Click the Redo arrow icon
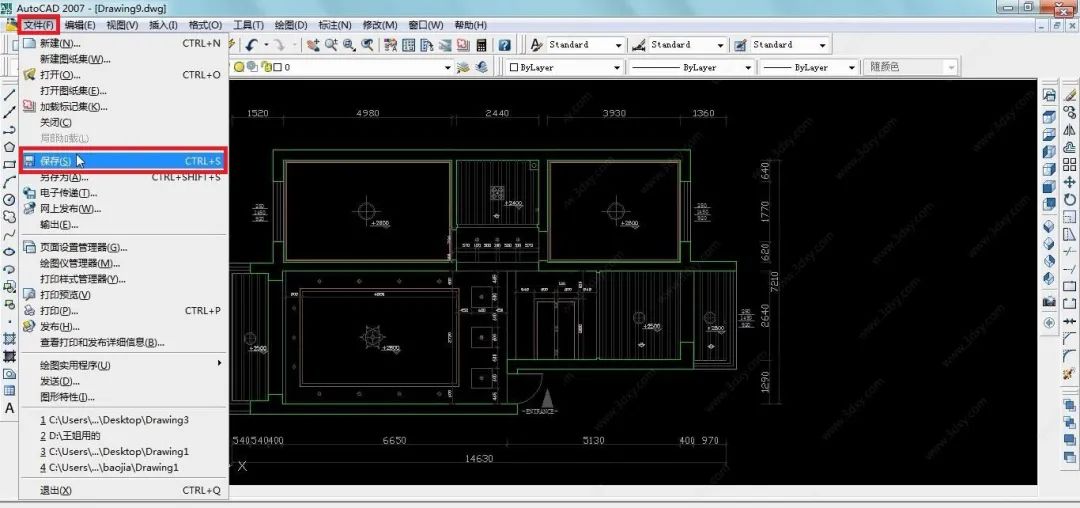Viewport: 1080px width, 508px height. (279, 45)
